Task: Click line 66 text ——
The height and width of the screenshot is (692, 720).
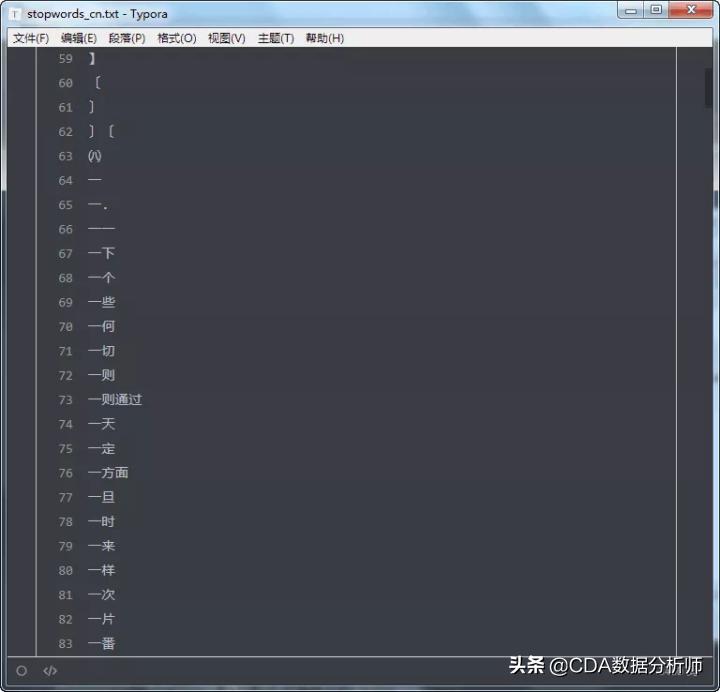Action: pos(101,229)
